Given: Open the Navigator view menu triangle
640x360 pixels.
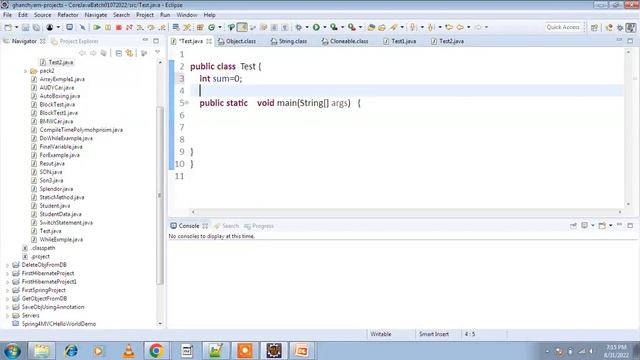Looking at the screenshot, I should [x=157, y=52].
